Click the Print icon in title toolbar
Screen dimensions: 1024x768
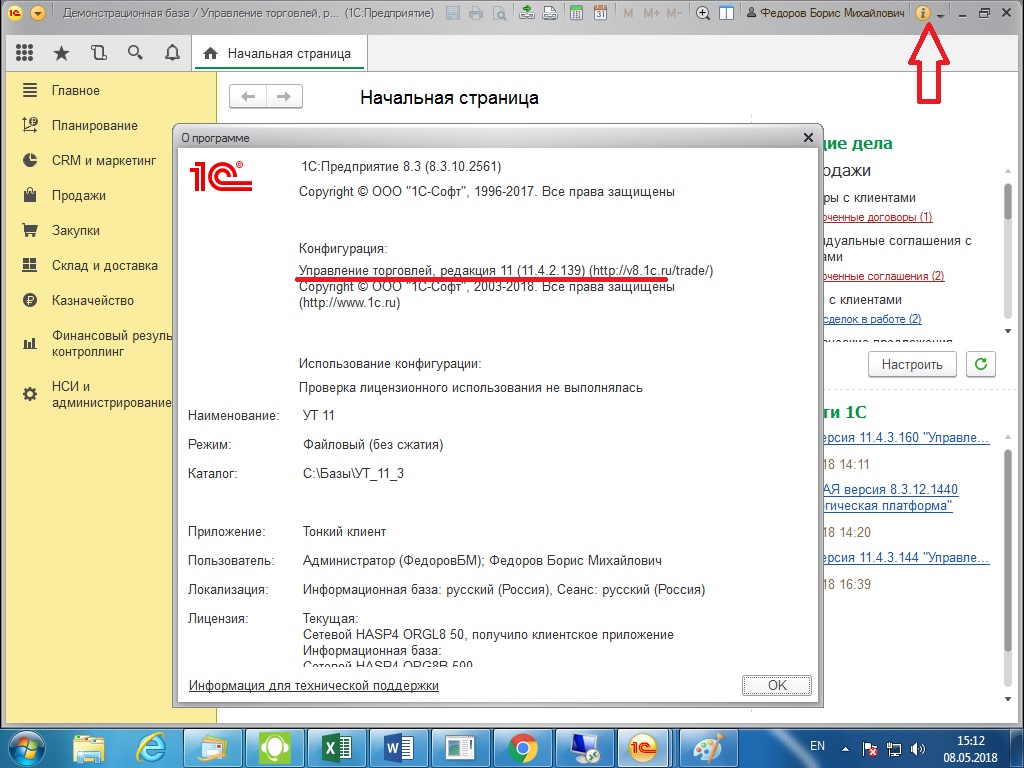pos(476,13)
